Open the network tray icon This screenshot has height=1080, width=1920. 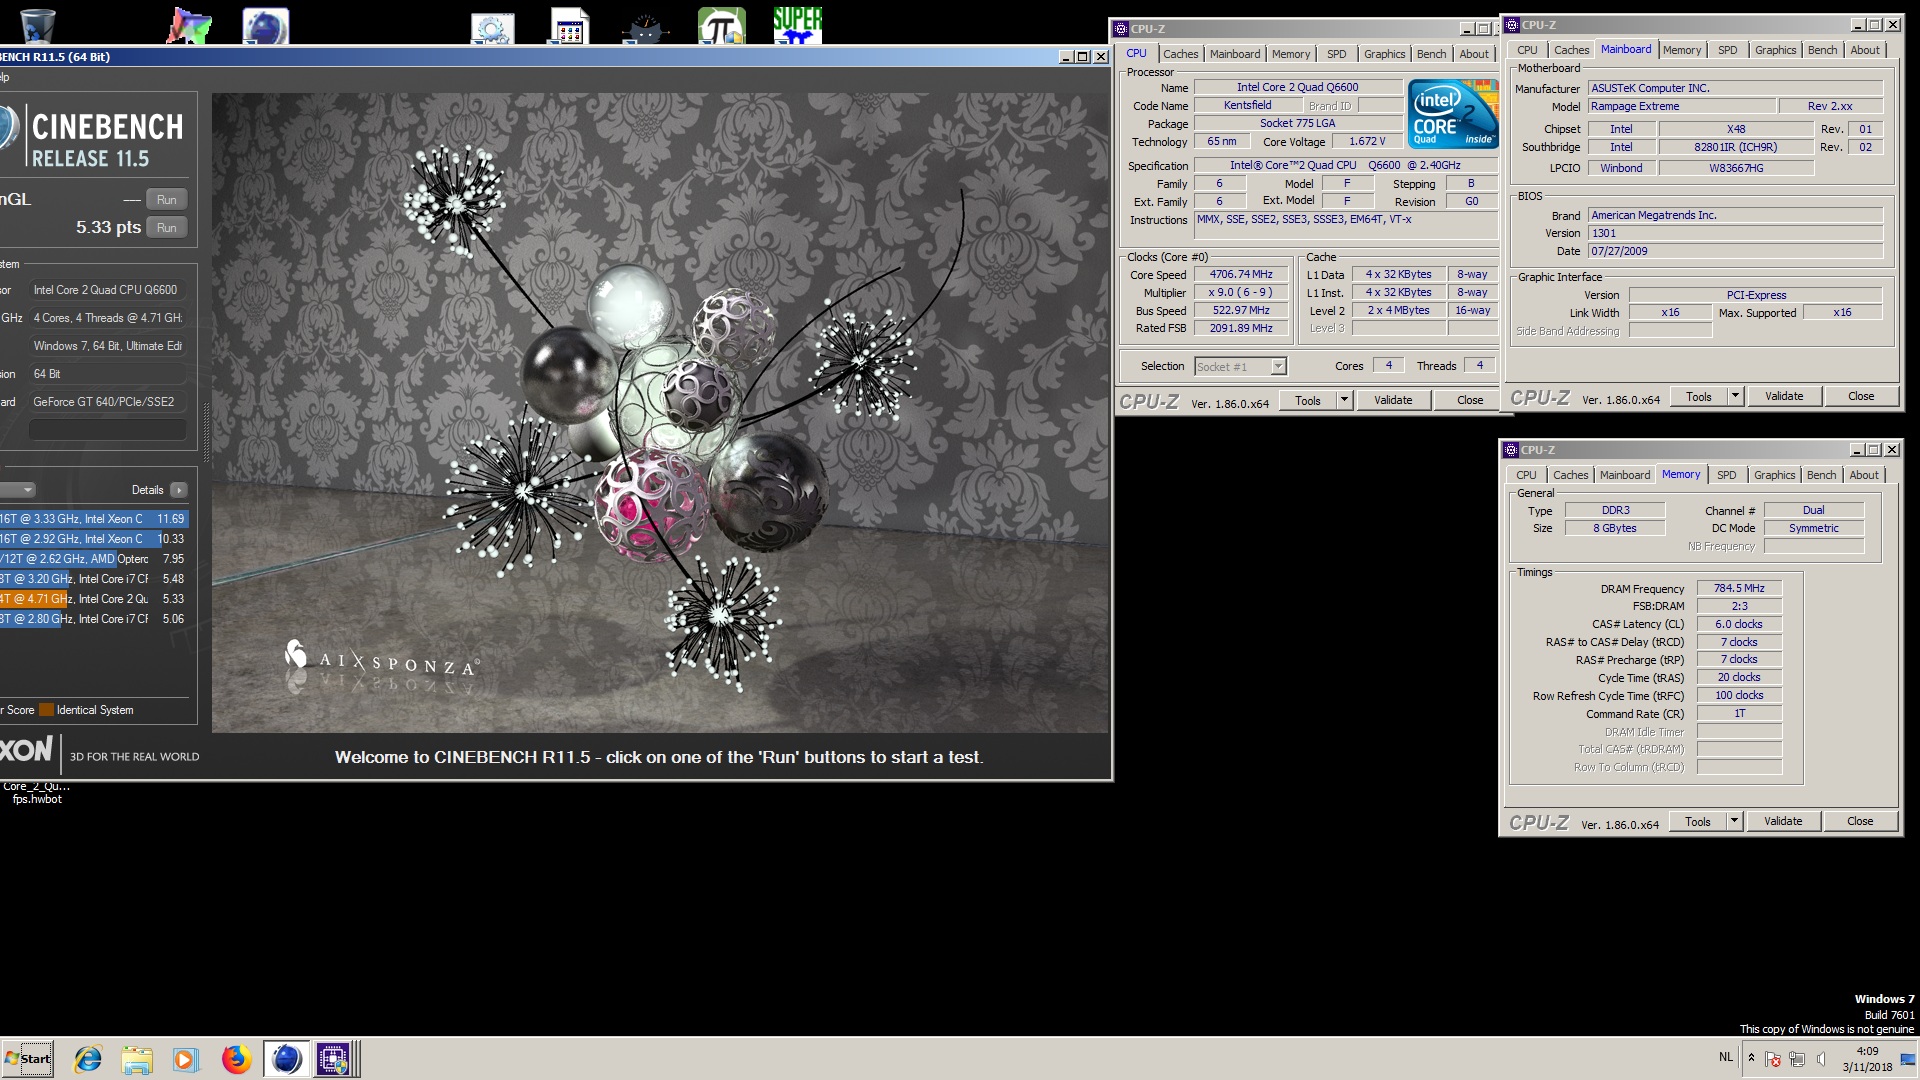coord(1797,1059)
